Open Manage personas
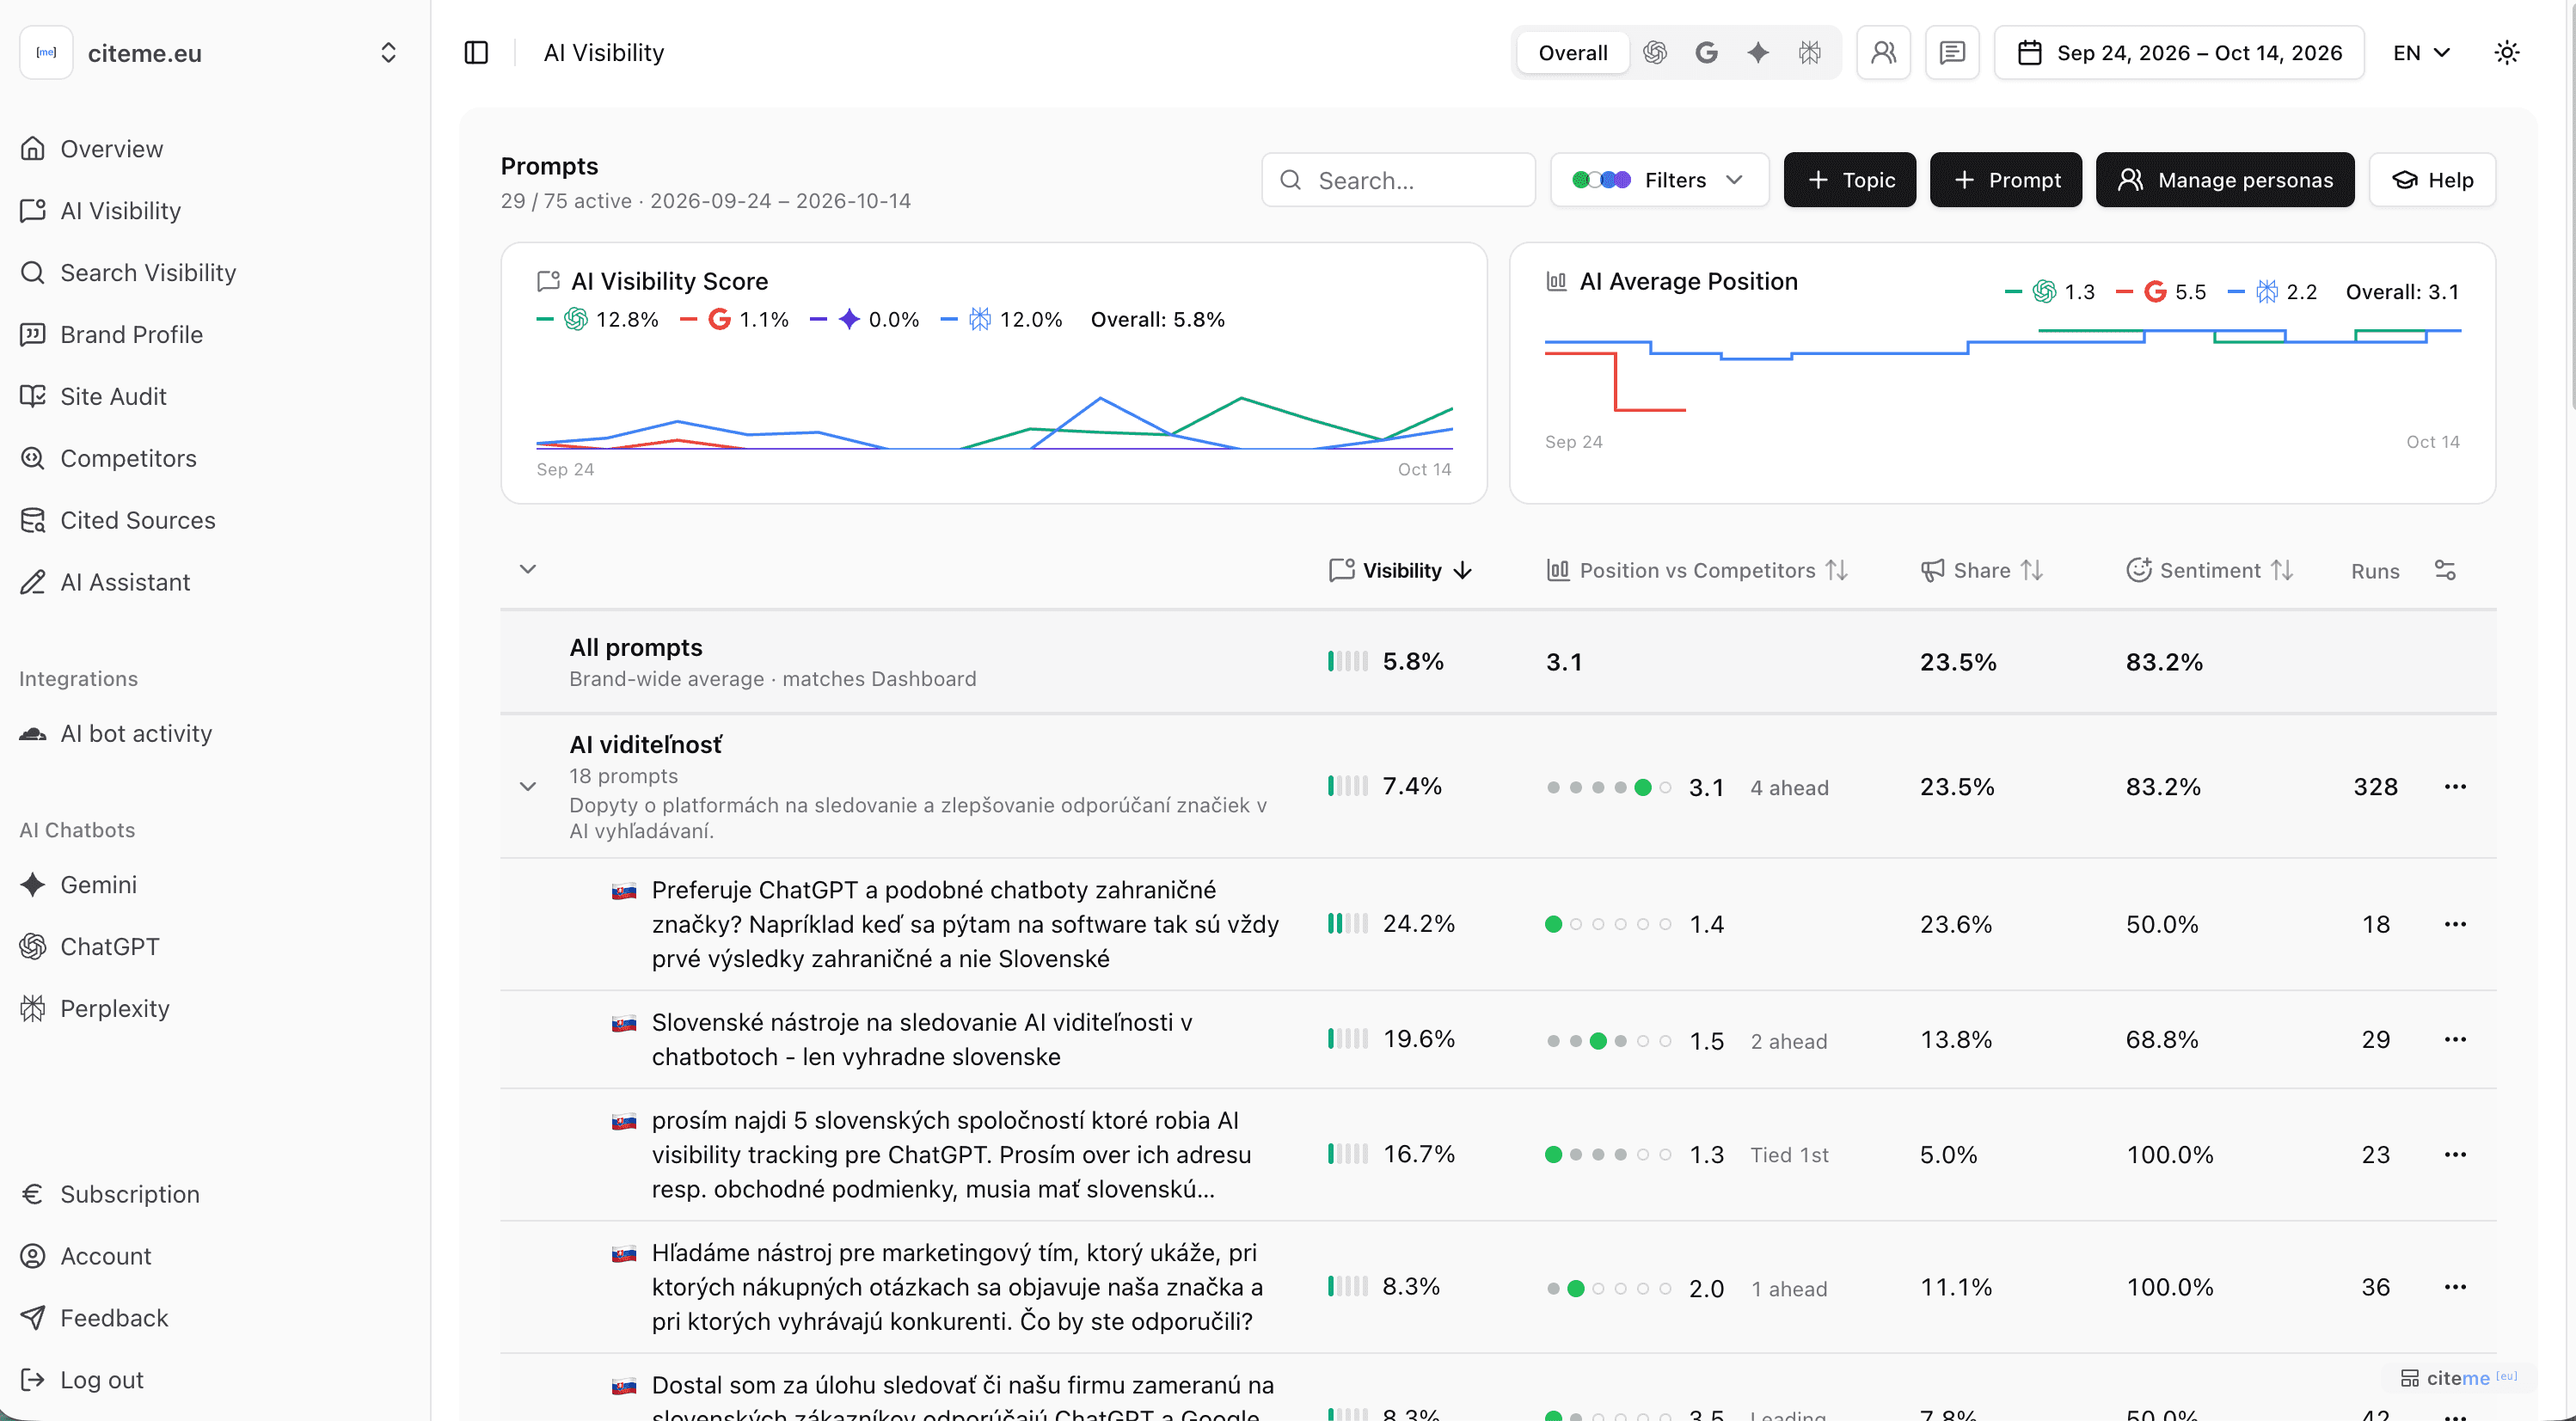The image size is (2576, 1421). click(2225, 180)
